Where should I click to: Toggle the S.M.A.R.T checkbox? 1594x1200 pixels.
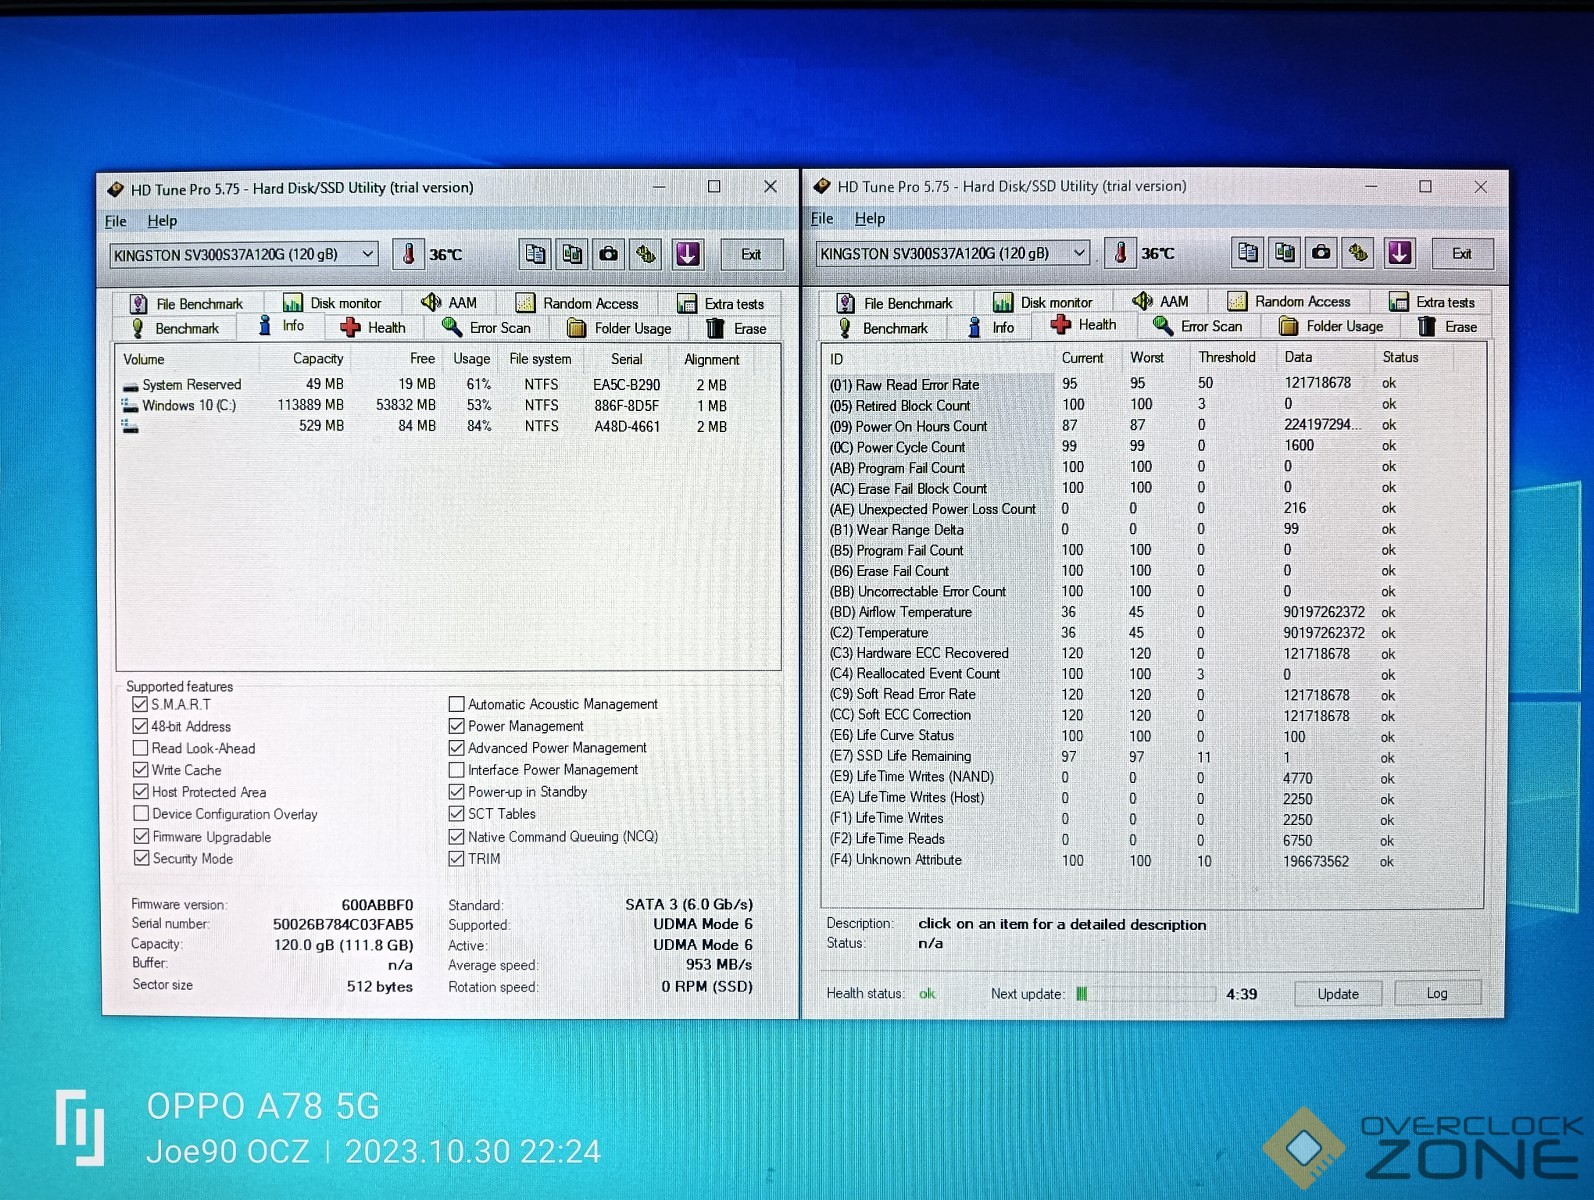(140, 704)
